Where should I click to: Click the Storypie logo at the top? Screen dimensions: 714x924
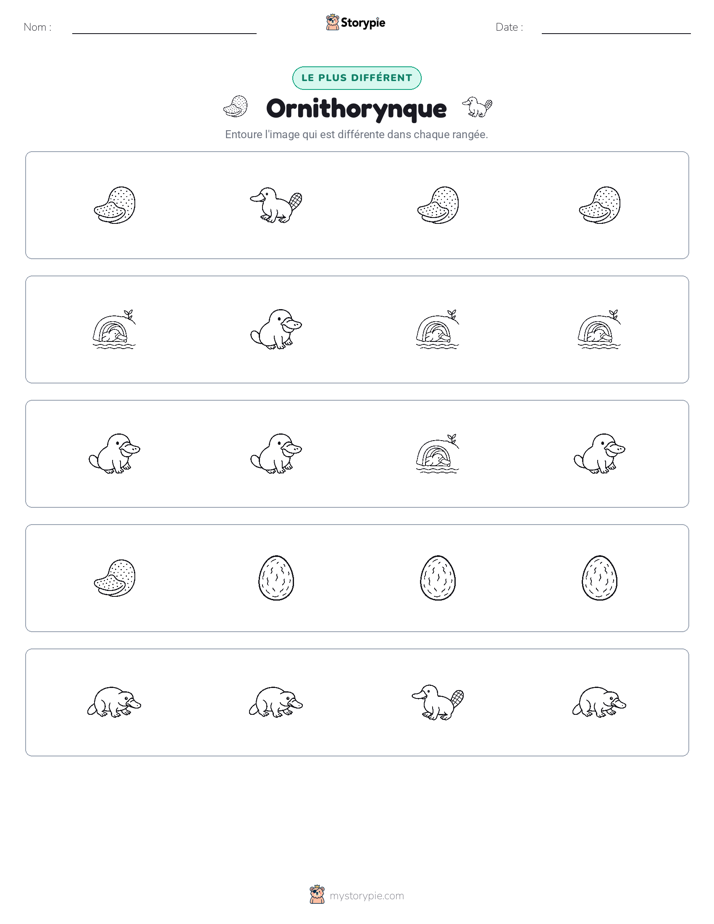tap(356, 22)
